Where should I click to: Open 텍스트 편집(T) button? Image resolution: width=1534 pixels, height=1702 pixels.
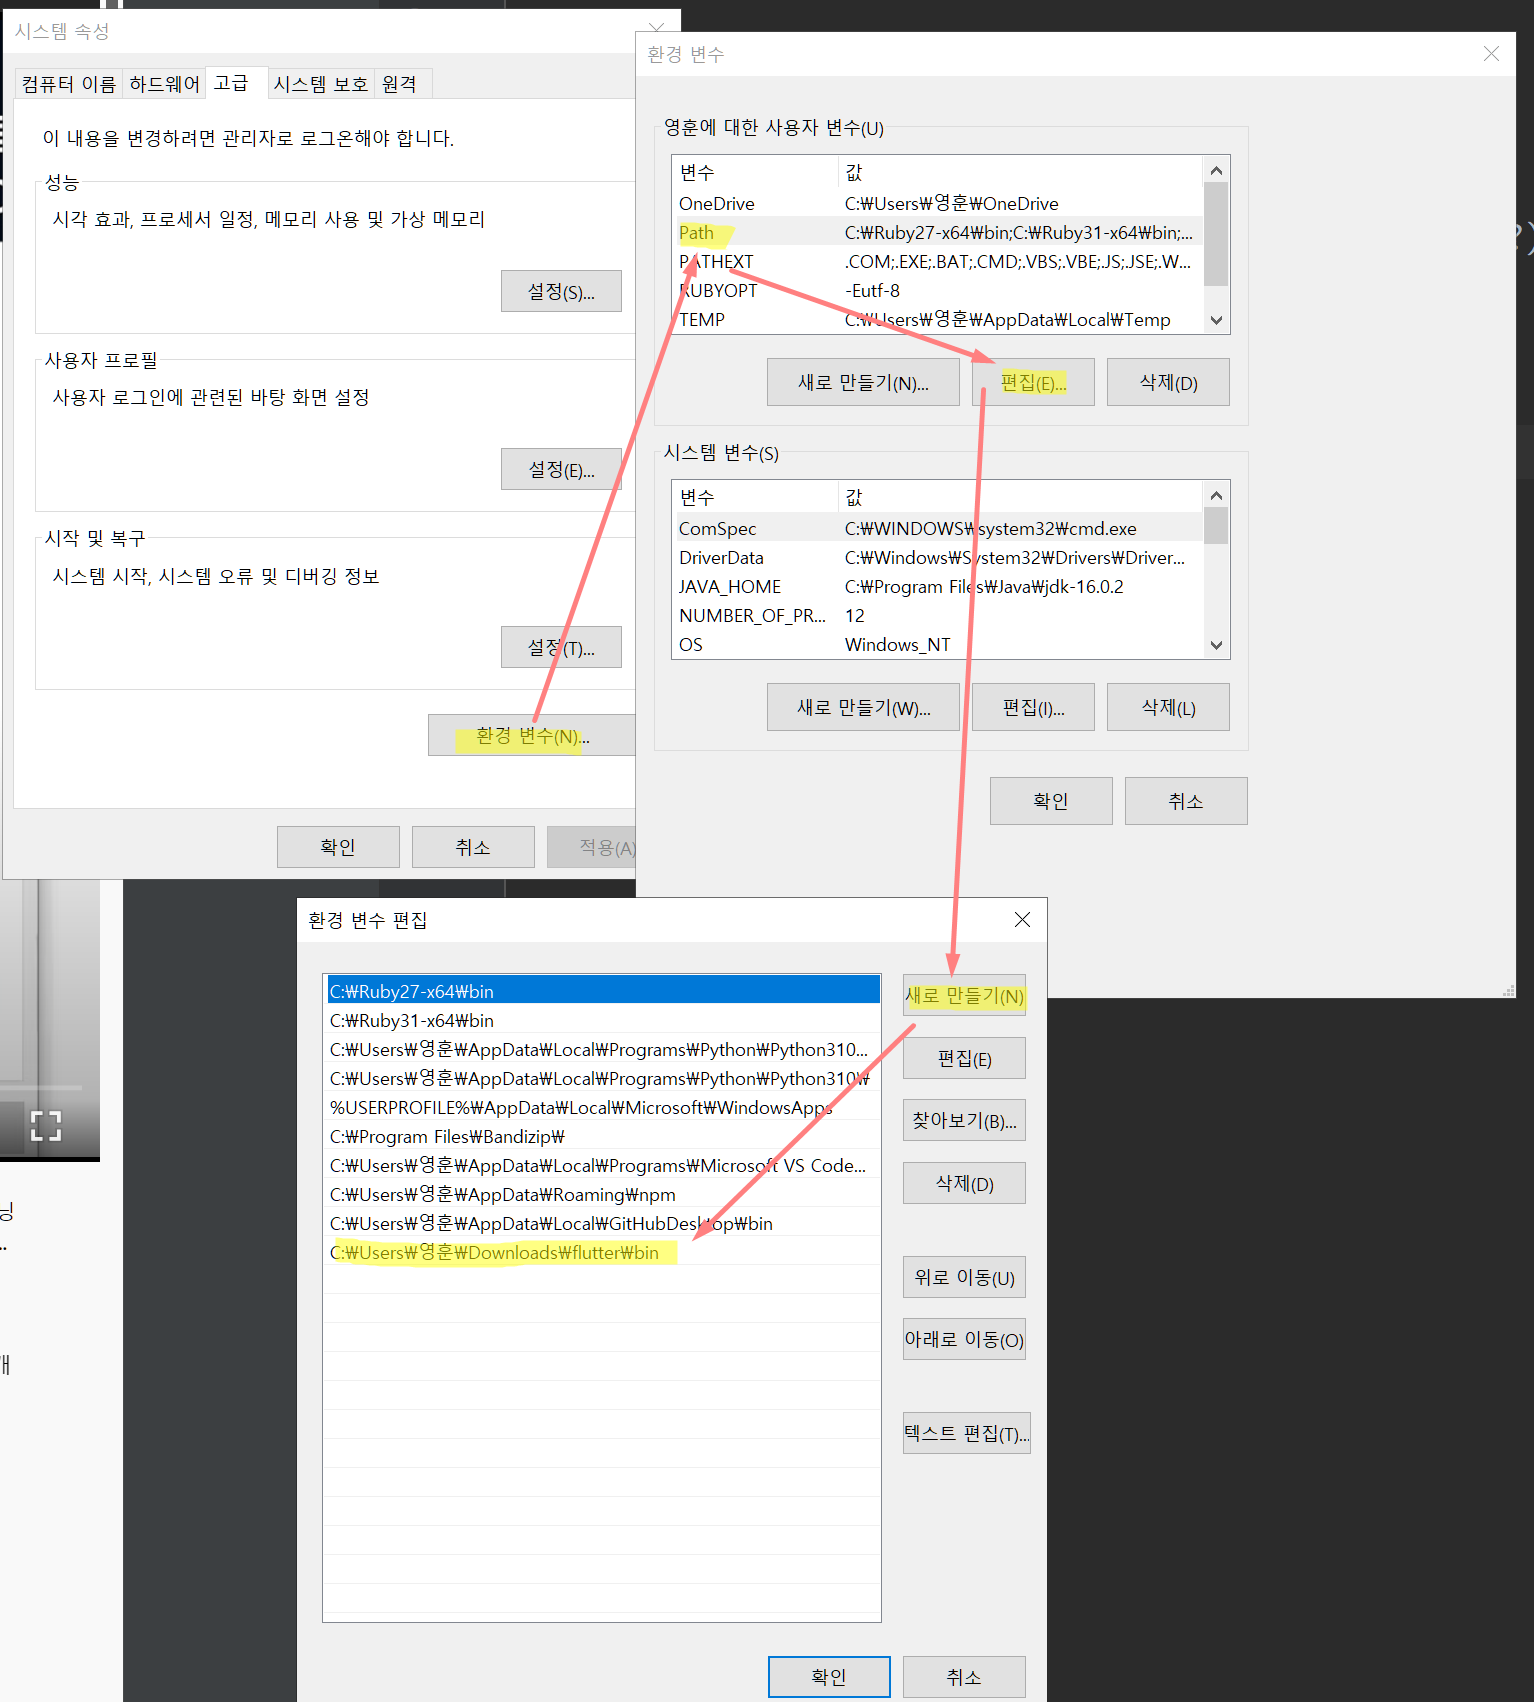coord(965,1434)
